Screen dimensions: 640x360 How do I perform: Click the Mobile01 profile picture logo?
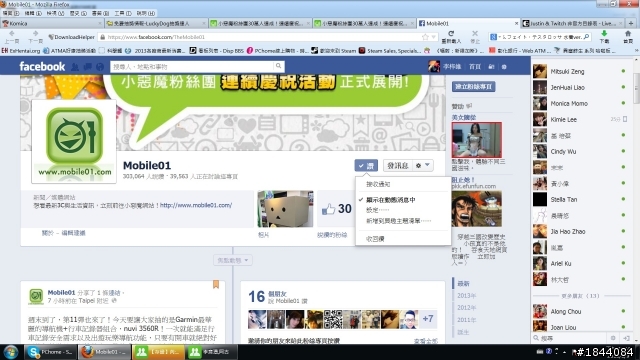[x=74, y=141]
